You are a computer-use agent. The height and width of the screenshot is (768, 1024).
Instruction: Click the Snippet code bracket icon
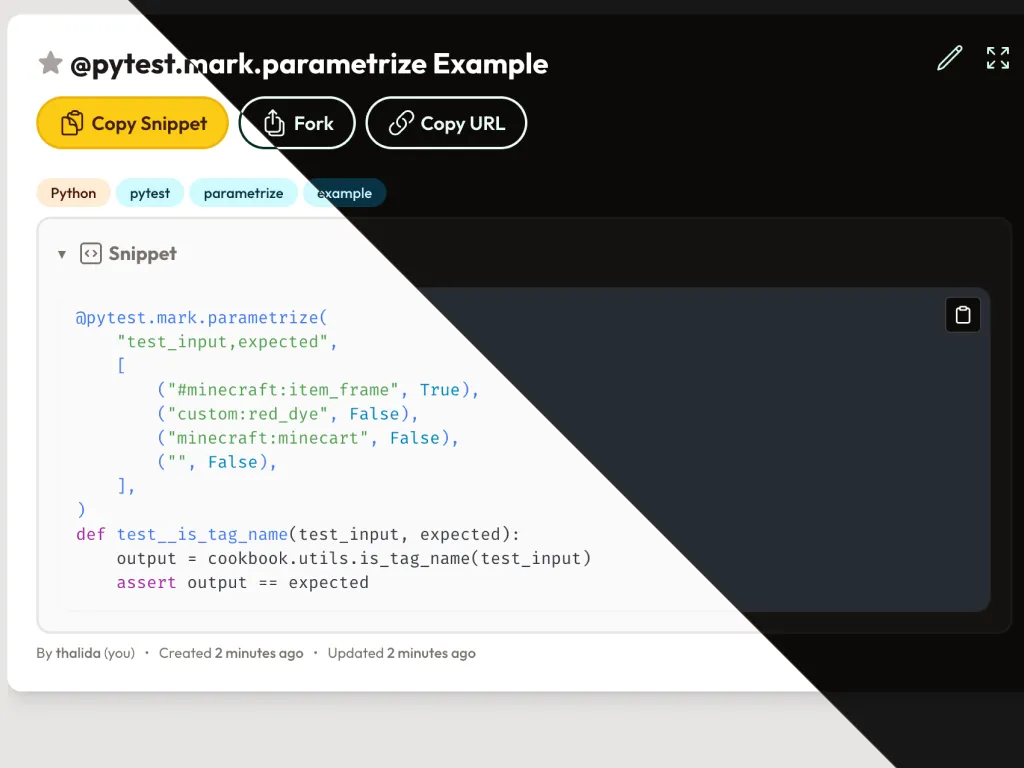click(91, 253)
